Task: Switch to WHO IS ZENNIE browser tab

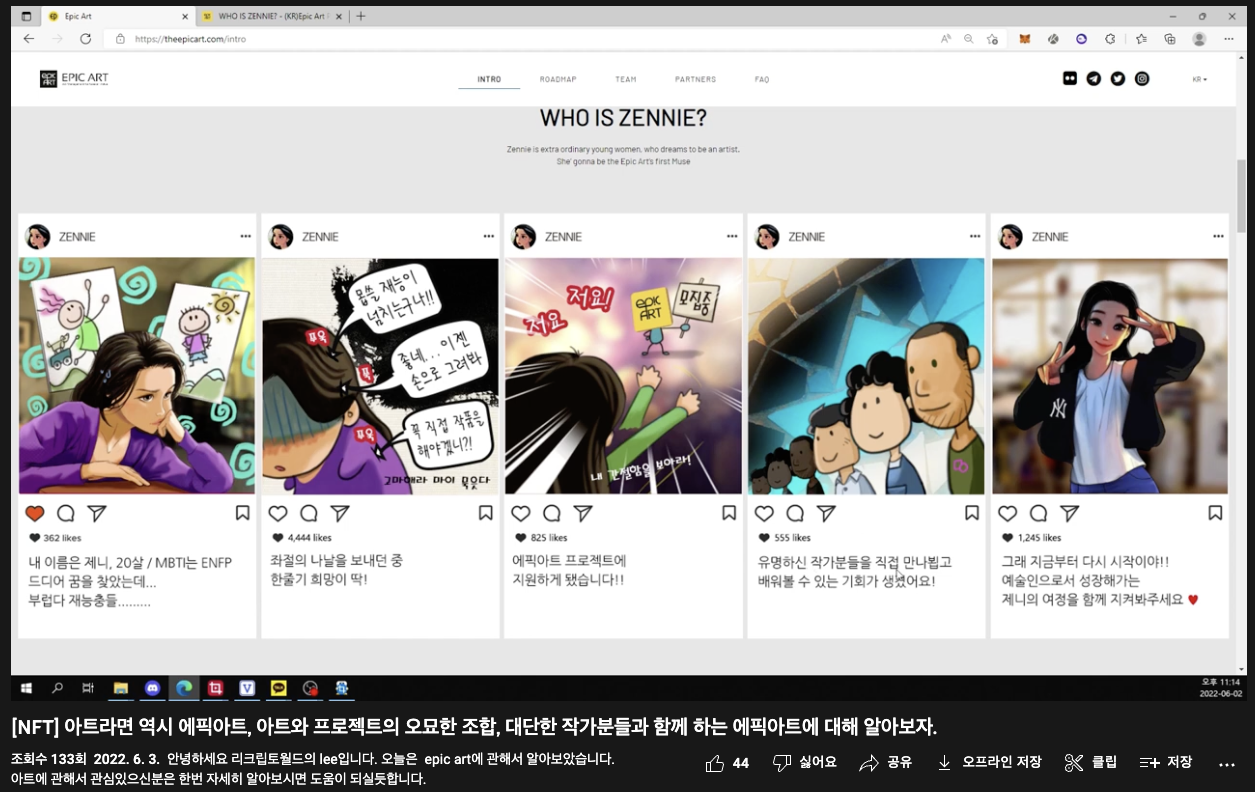Action: pyautogui.click(x=270, y=16)
